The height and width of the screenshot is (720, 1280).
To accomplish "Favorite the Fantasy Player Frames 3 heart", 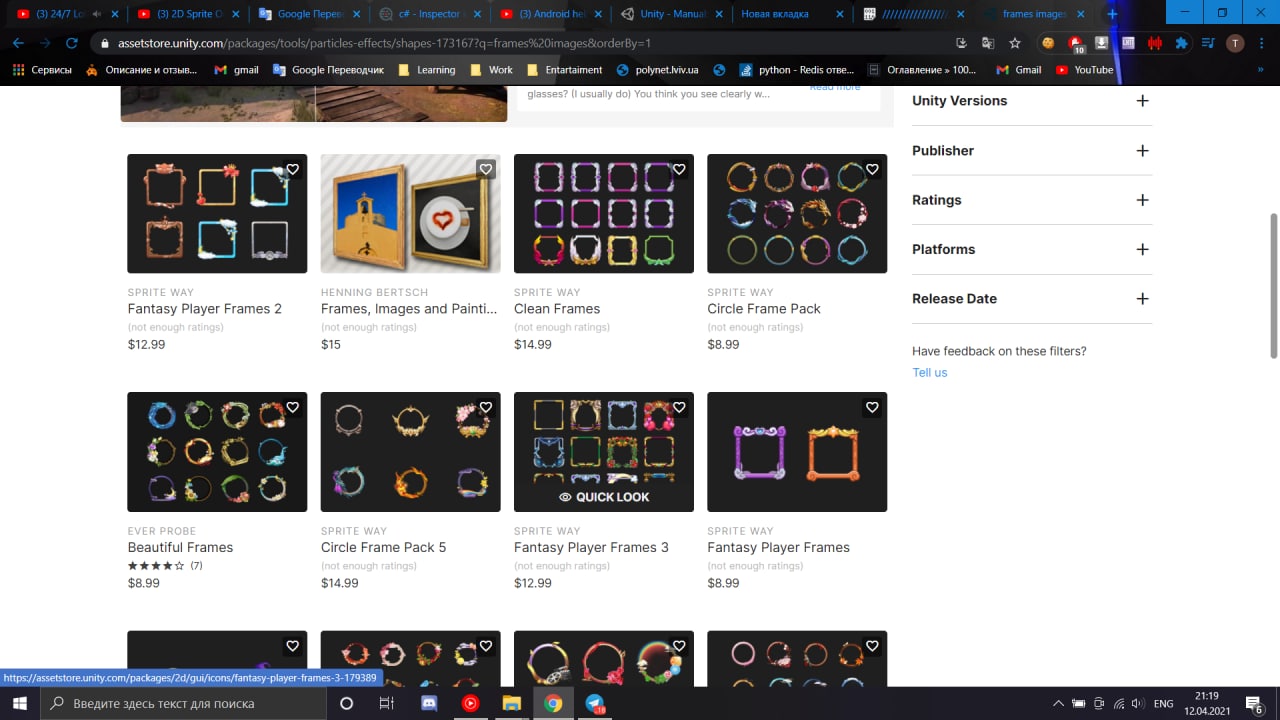I will tap(679, 407).
